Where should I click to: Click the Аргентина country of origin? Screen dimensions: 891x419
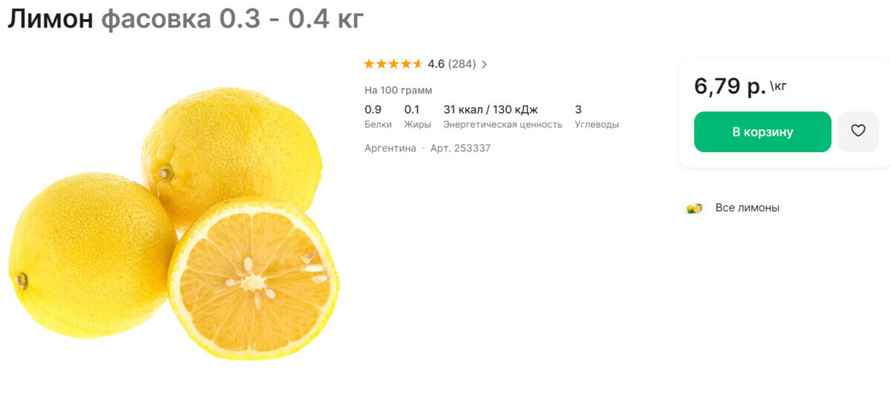coord(390,148)
